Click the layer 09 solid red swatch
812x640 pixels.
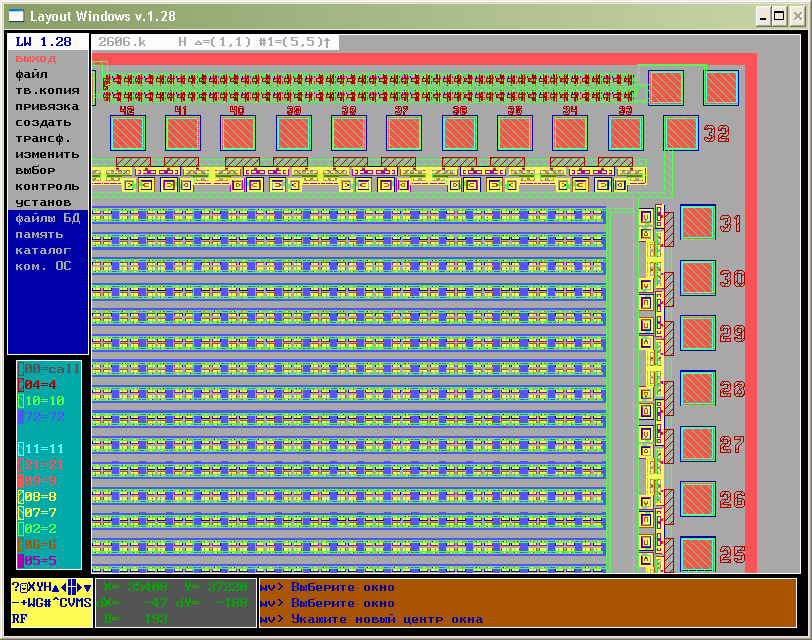21,481
